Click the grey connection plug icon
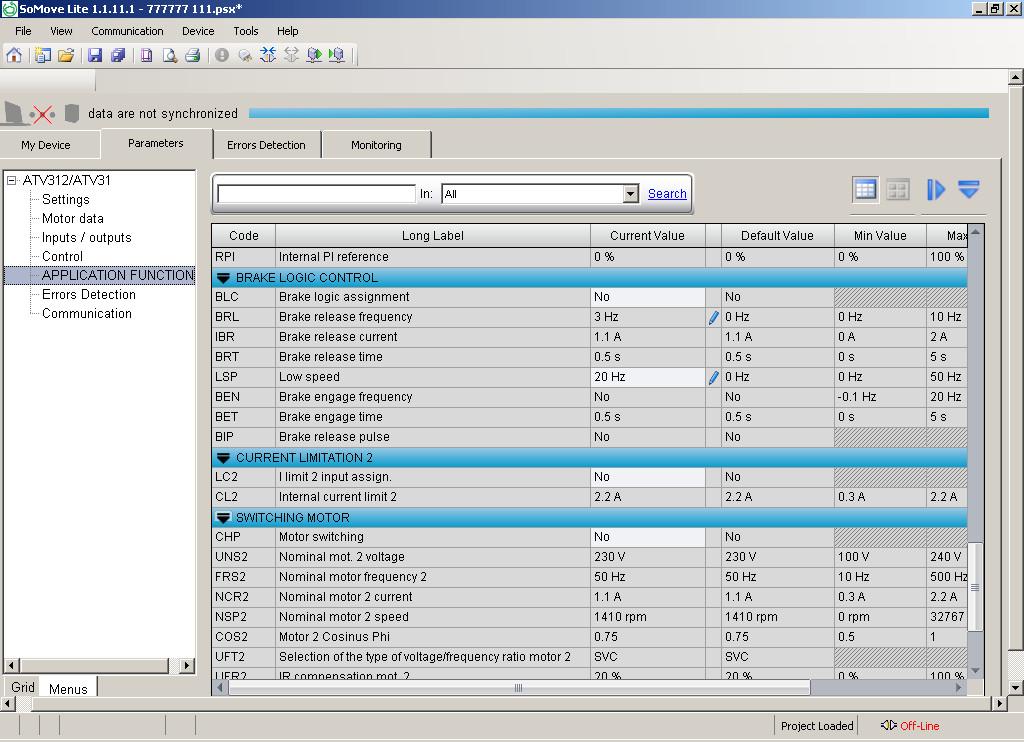Screen dimensions: 1024x742 [245, 56]
